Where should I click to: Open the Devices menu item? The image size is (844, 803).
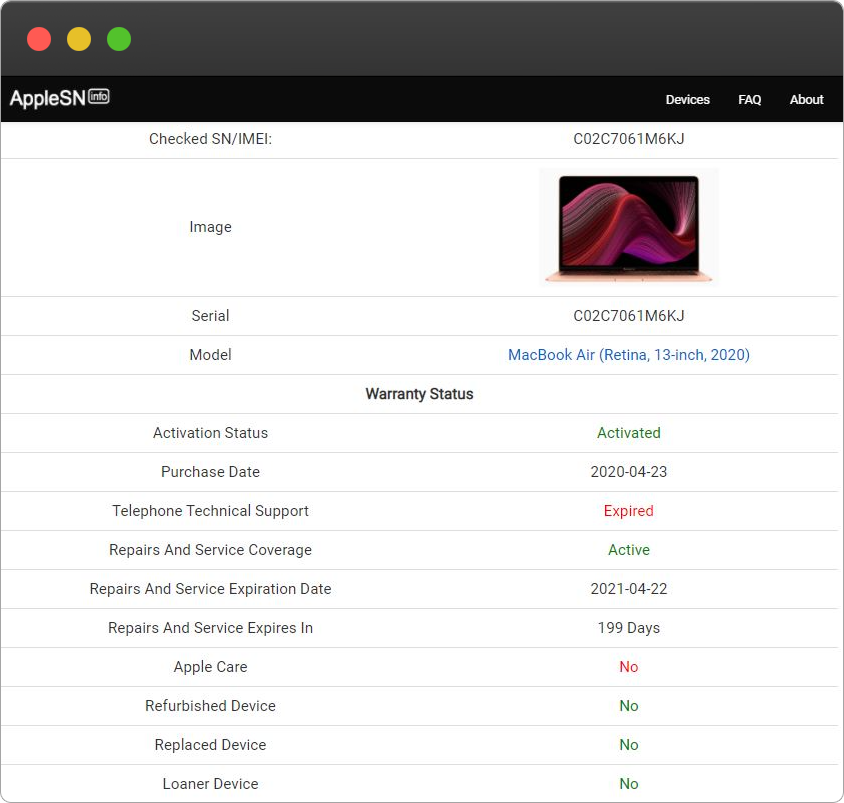click(x=687, y=100)
